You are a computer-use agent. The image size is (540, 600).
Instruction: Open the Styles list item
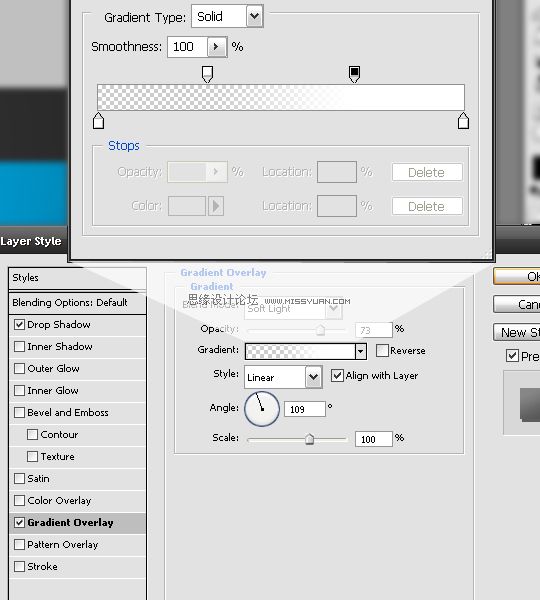point(77,278)
